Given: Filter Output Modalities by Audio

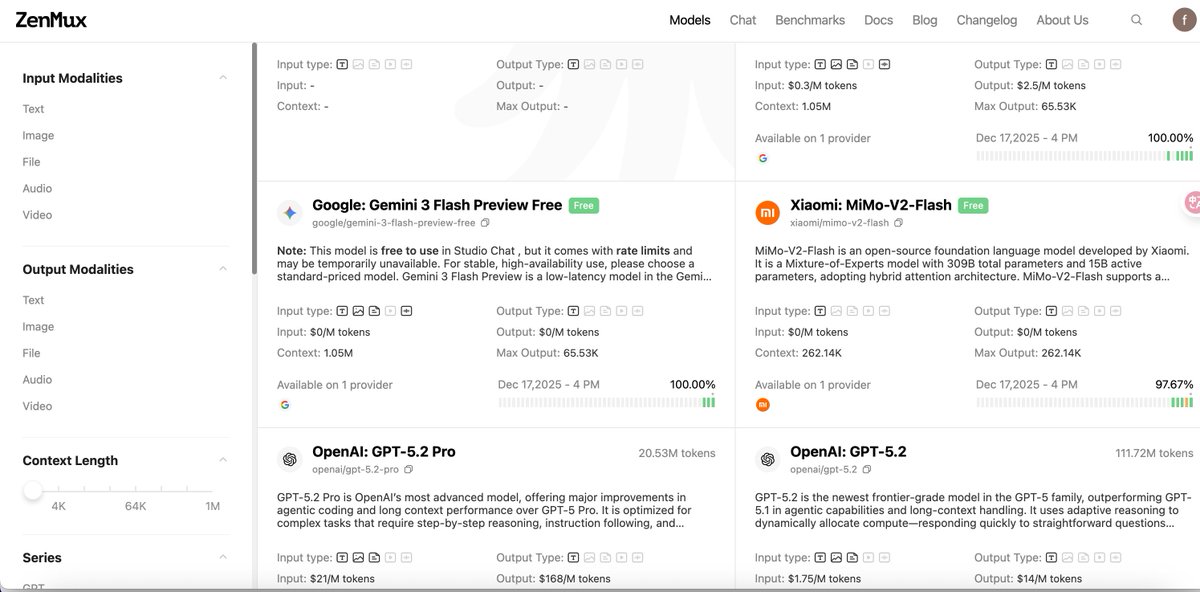Looking at the screenshot, I should 38,379.
